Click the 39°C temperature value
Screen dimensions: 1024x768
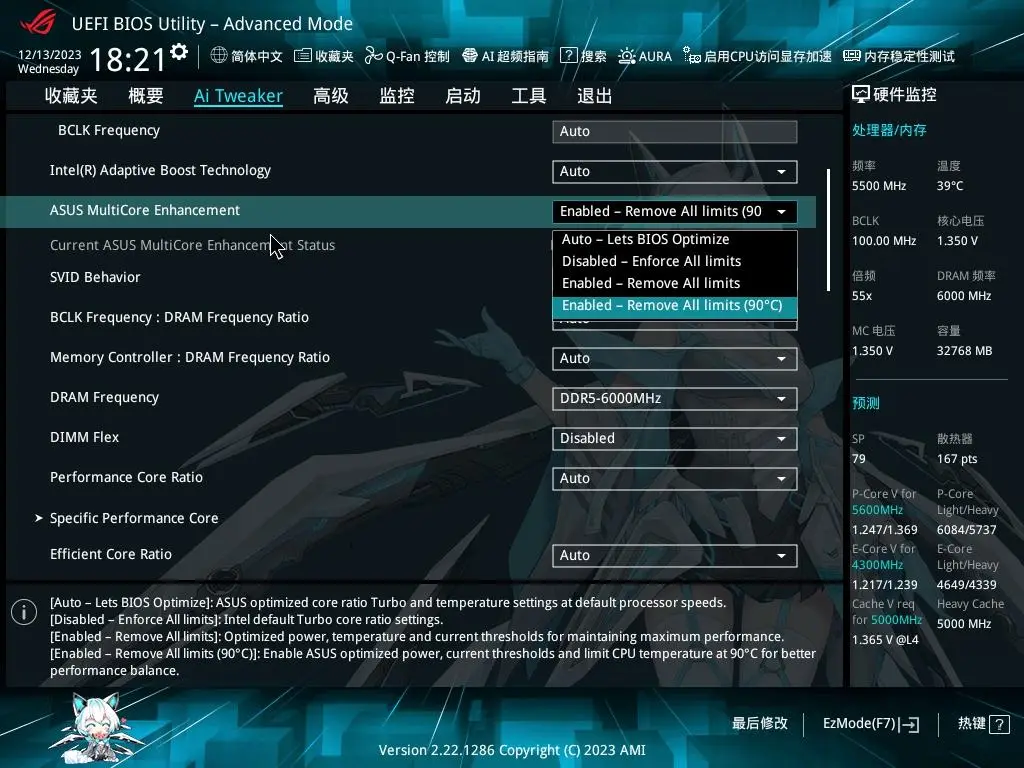pyautogui.click(x=950, y=186)
